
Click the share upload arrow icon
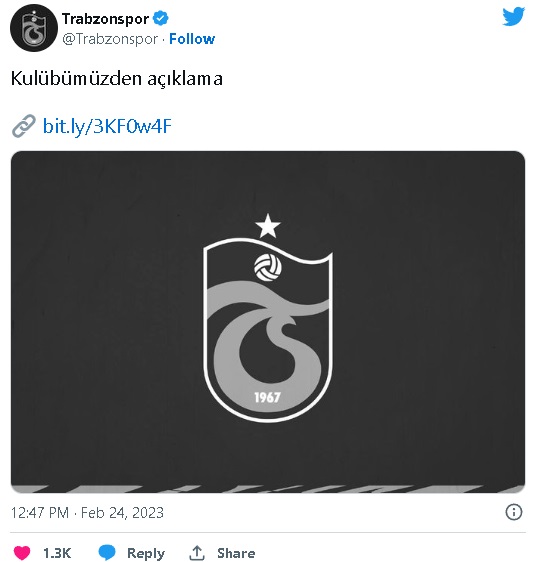(x=197, y=552)
